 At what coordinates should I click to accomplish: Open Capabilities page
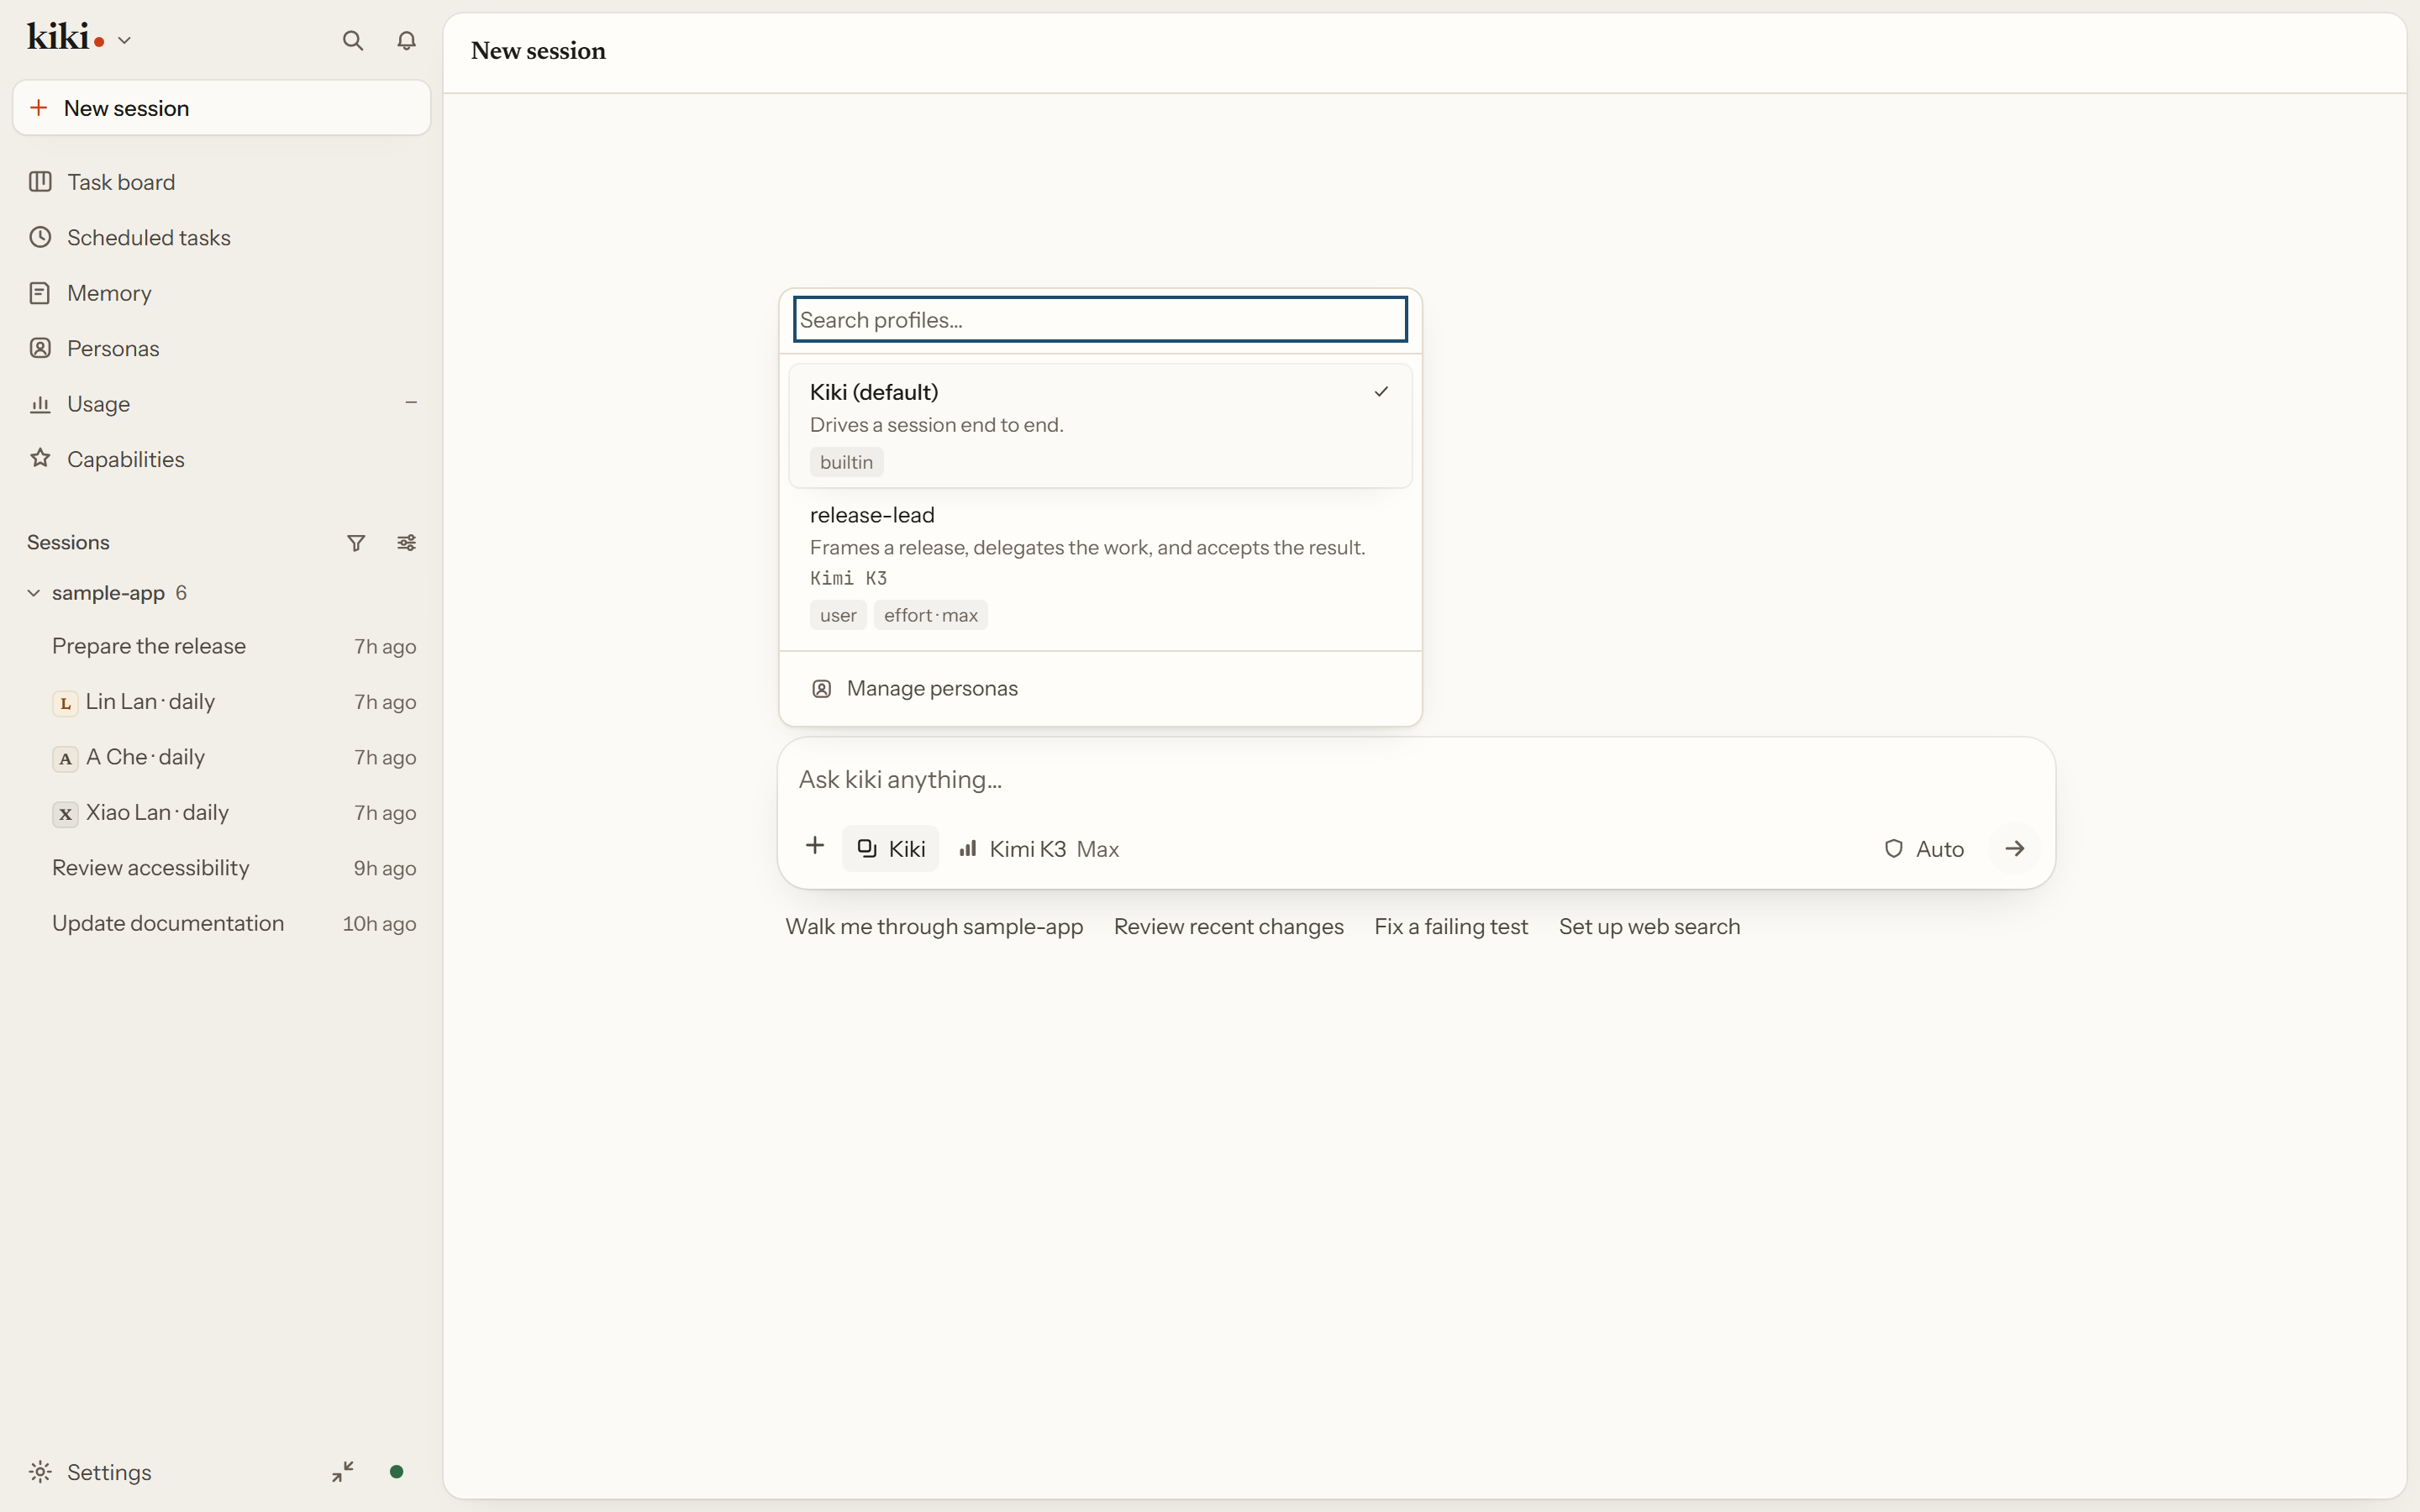tap(222, 459)
